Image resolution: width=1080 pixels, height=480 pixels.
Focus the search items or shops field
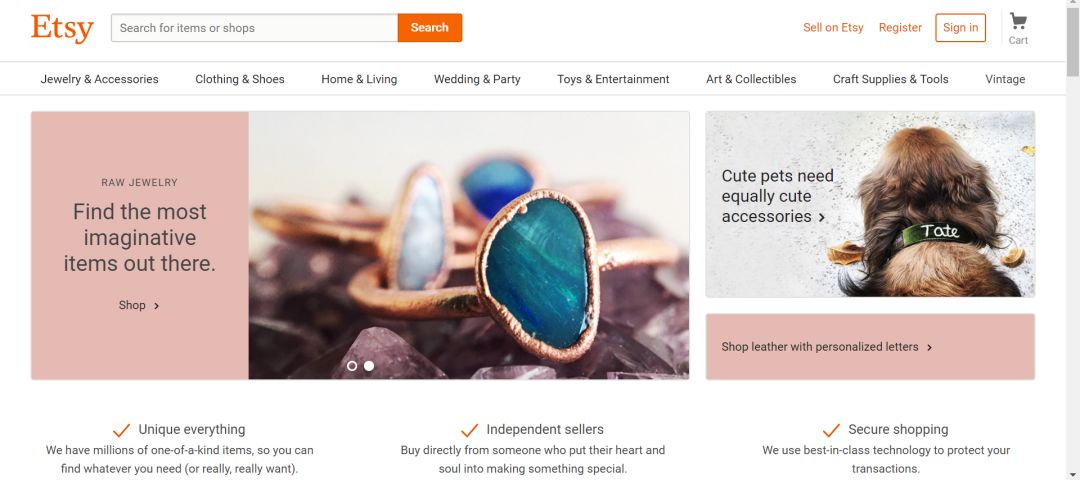255,28
